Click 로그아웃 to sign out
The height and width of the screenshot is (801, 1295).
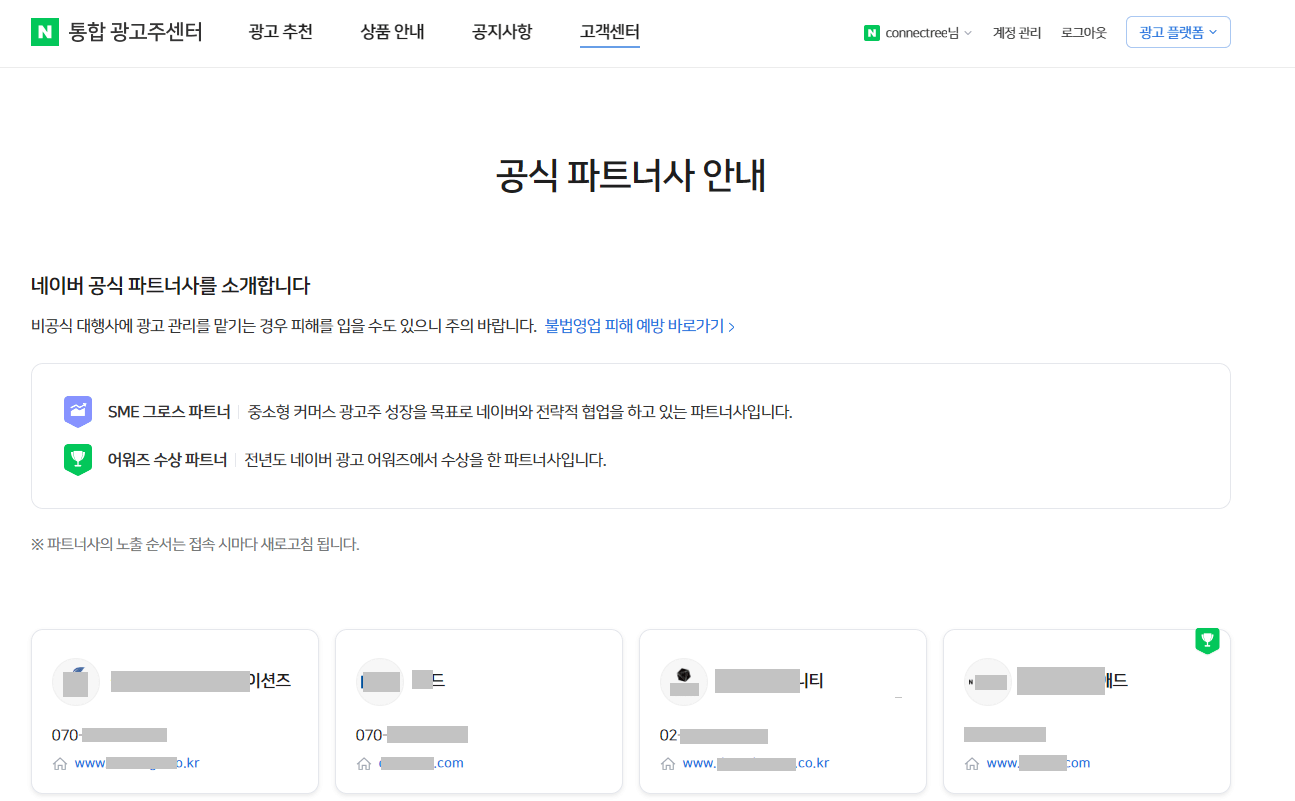coord(1083,32)
